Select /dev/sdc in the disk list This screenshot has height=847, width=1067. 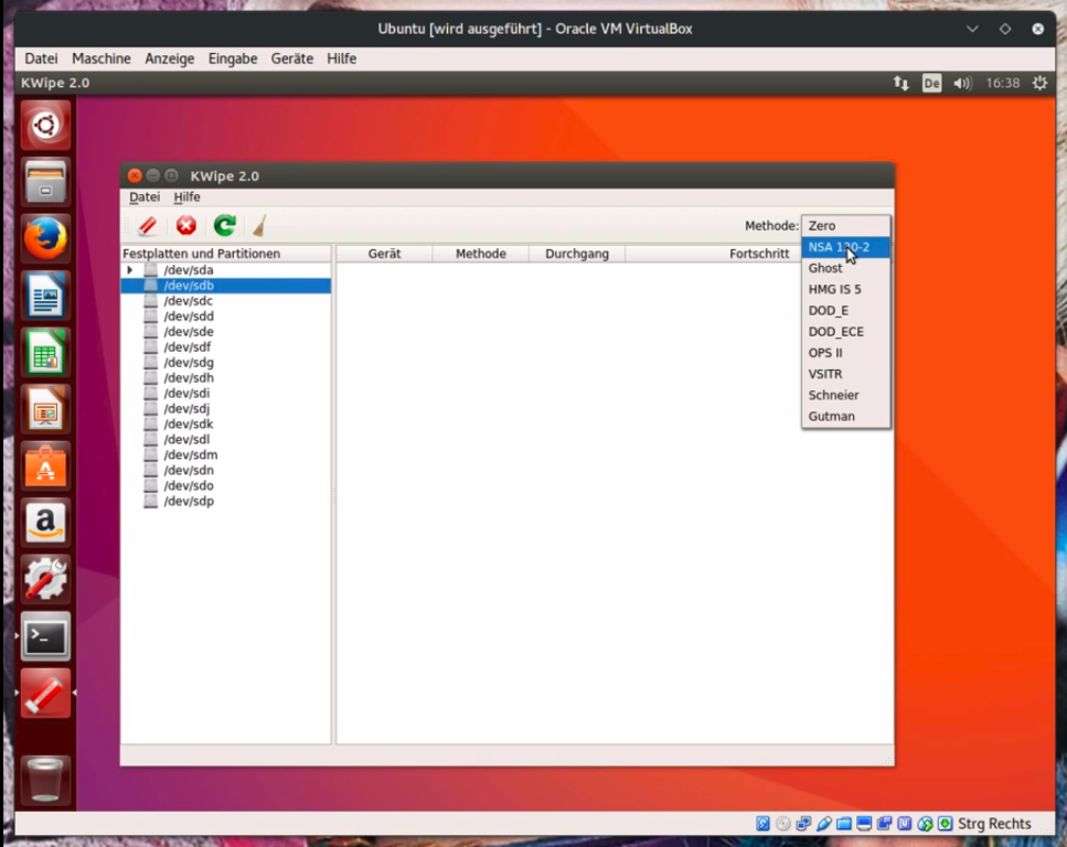pyautogui.click(x=188, y=301)
